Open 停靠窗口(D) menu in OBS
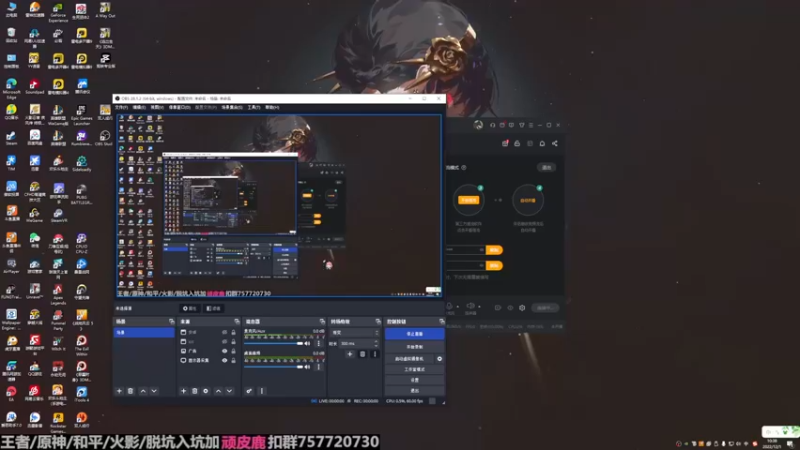Screen dimensions: 800x450 pos(179,108)
